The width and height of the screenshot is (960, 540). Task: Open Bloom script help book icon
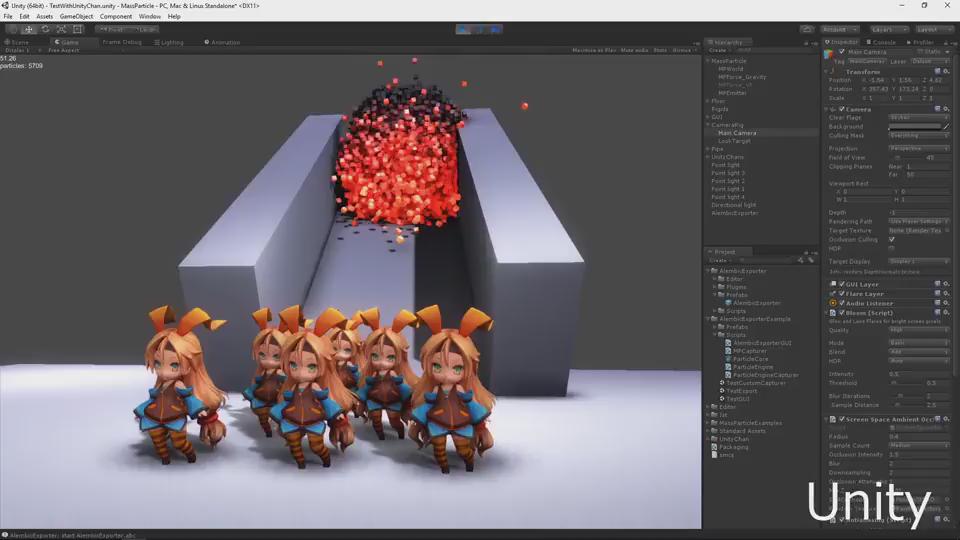937,313
